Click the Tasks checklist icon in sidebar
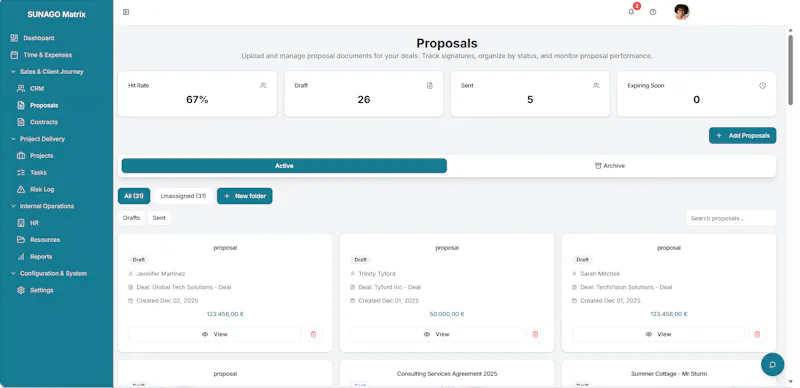800x388 pixels. pos(21,173)
